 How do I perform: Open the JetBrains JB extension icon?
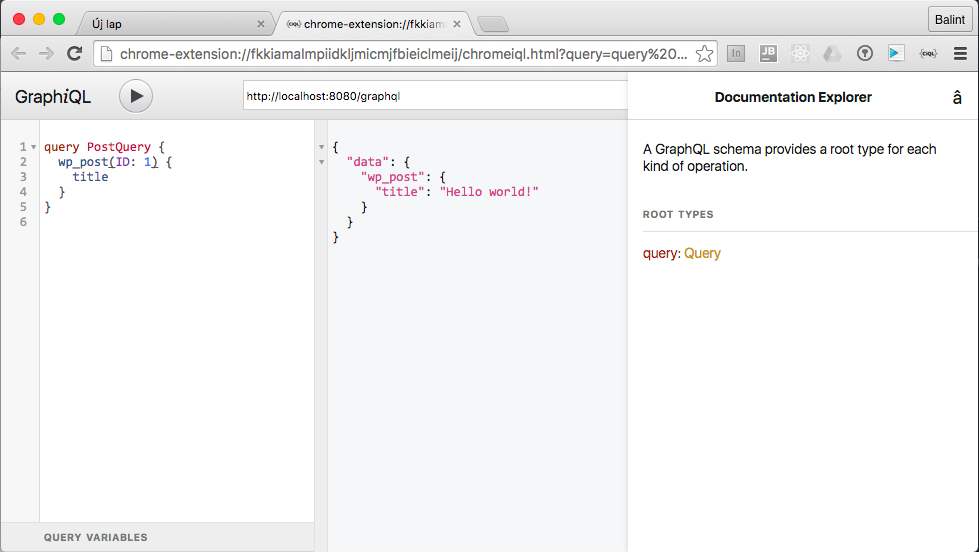pyautogui.click(x=768, y=54)
